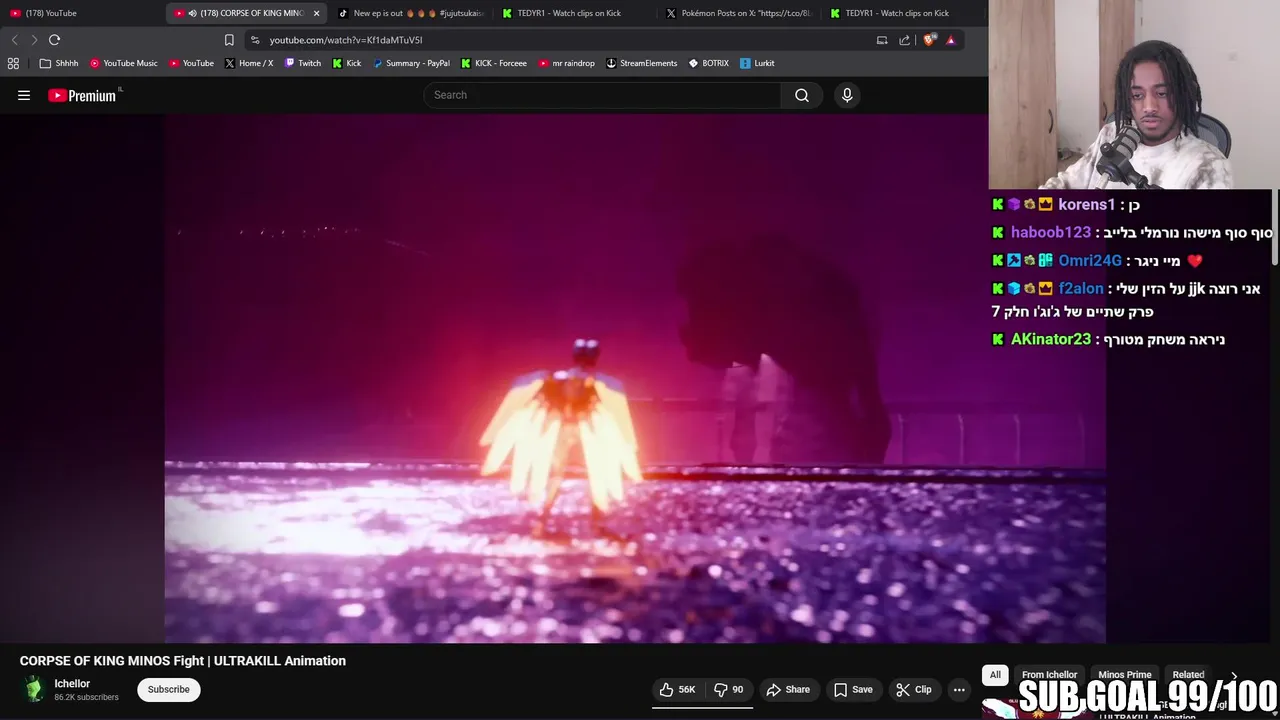Click the cast/media icon in address bar
The height and width of the screenshot is (720, 1280).
(882, 40)
